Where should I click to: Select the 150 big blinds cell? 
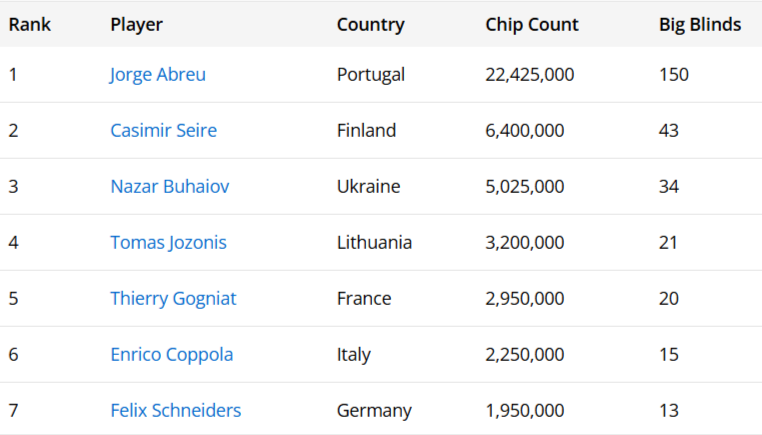tap(674, 75)
